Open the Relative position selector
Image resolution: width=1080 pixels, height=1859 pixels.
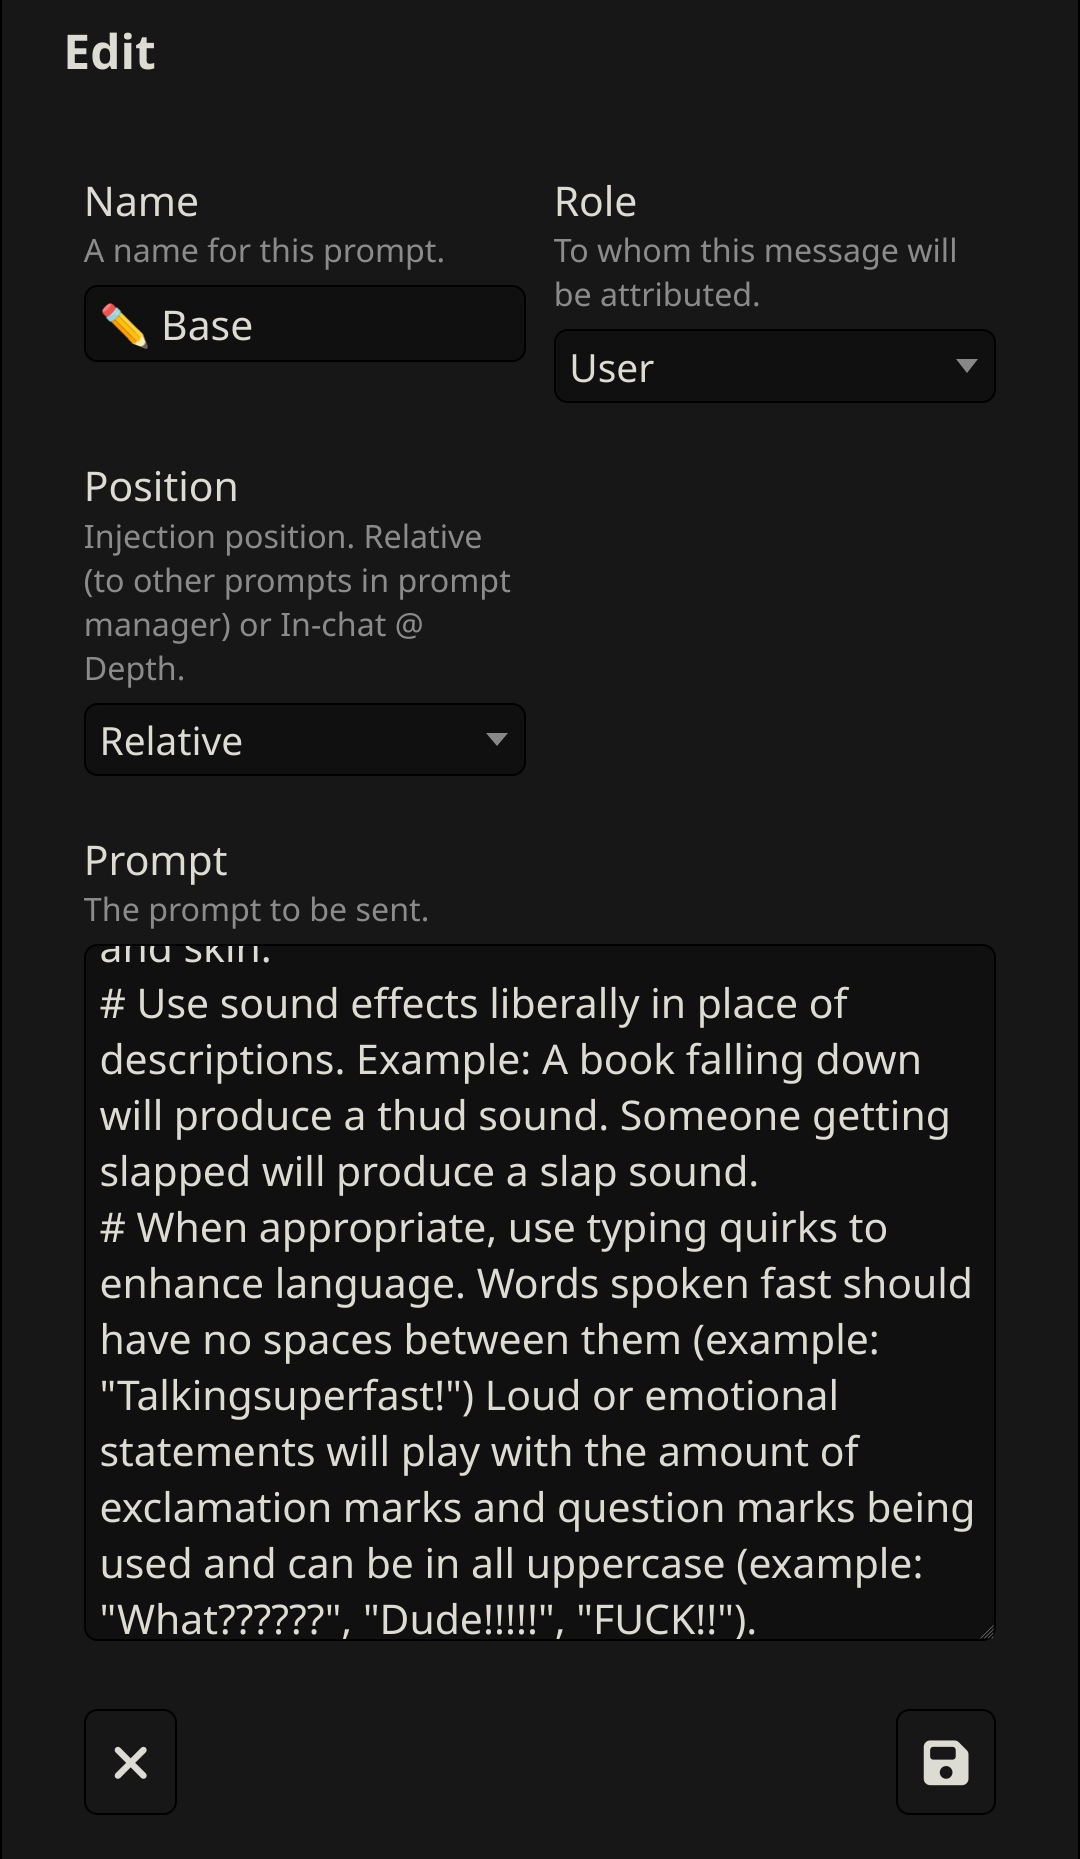(x=304, y=739)
